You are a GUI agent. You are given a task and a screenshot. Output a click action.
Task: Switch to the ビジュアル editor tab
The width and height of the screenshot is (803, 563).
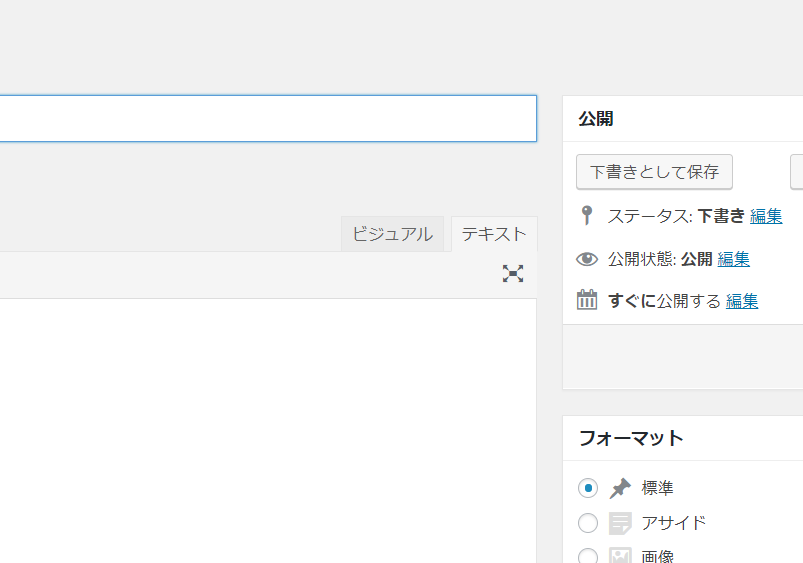pyautogui.click(x=392, y=234)
